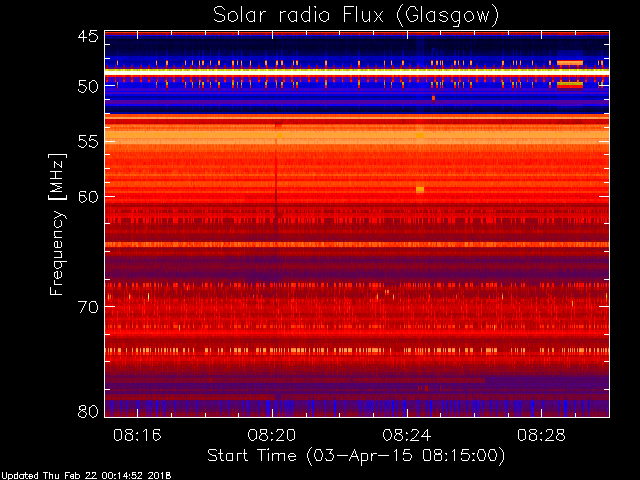Screen dimensions: 640x480
Task: Click the Frequency [MHz] axis title
Action: 57,224
